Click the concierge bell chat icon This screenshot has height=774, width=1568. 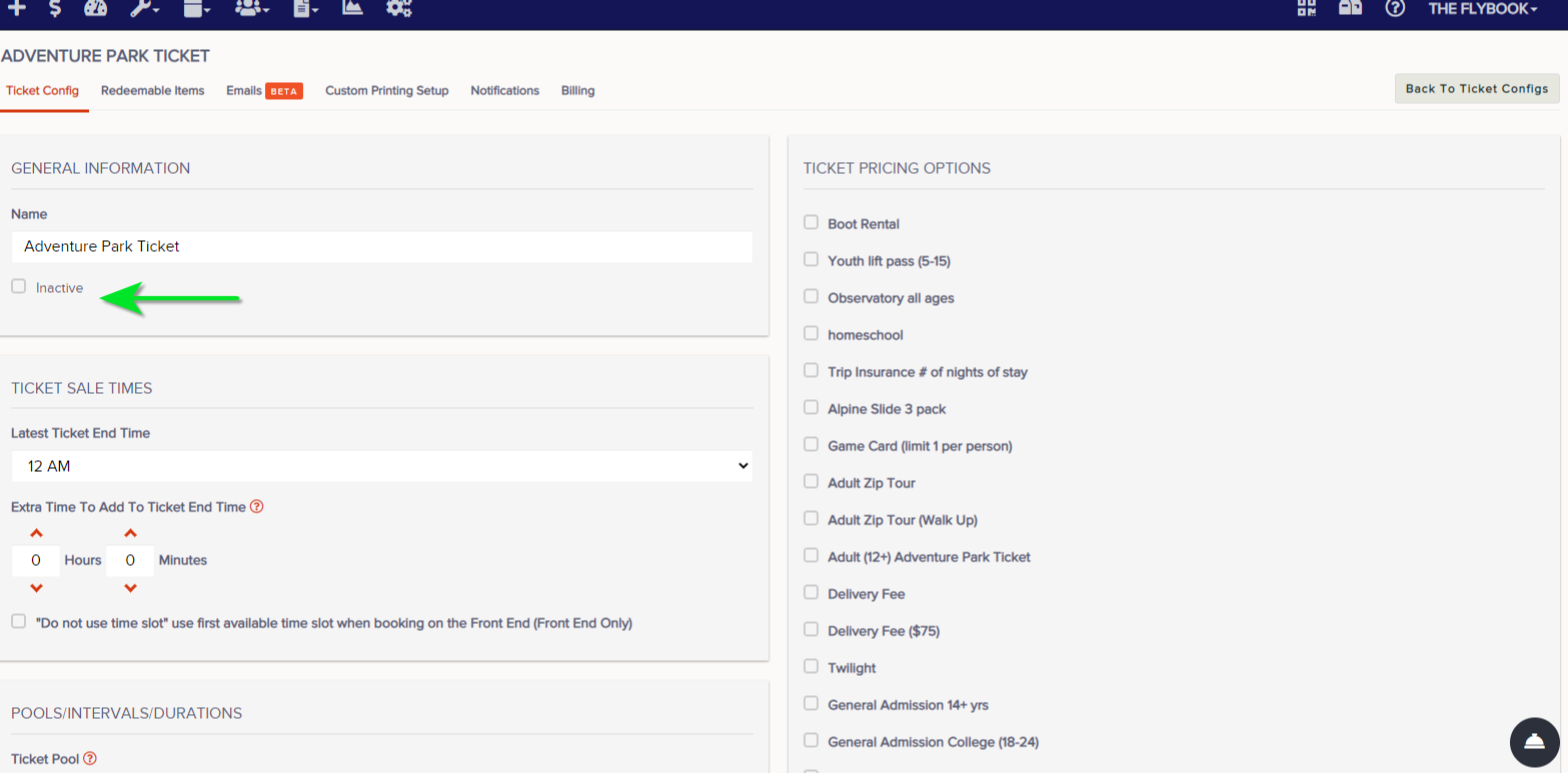point(1535,742)
